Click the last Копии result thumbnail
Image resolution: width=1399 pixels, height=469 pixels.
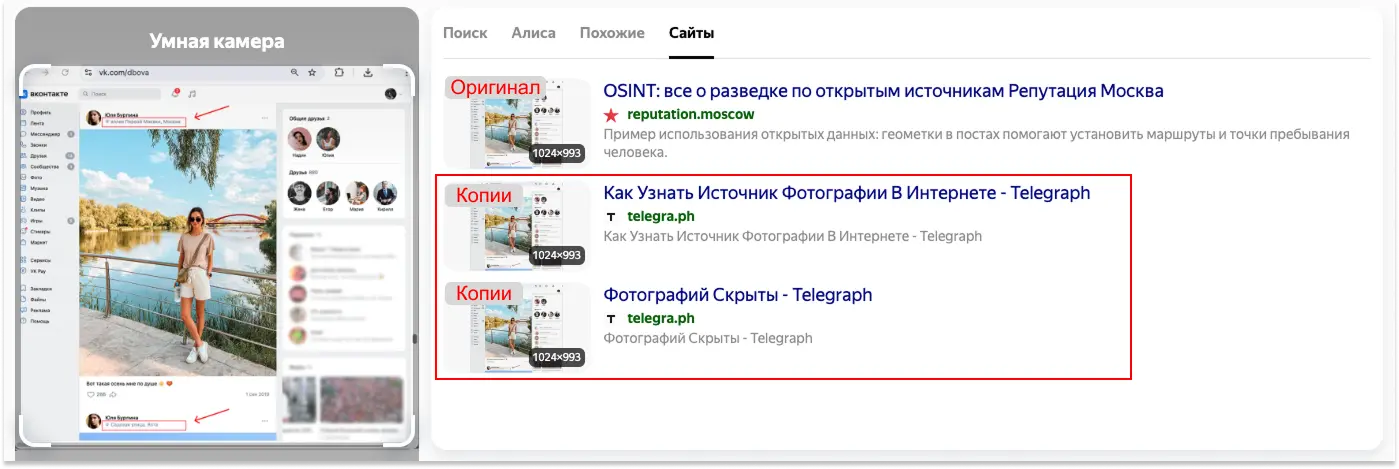517,326
